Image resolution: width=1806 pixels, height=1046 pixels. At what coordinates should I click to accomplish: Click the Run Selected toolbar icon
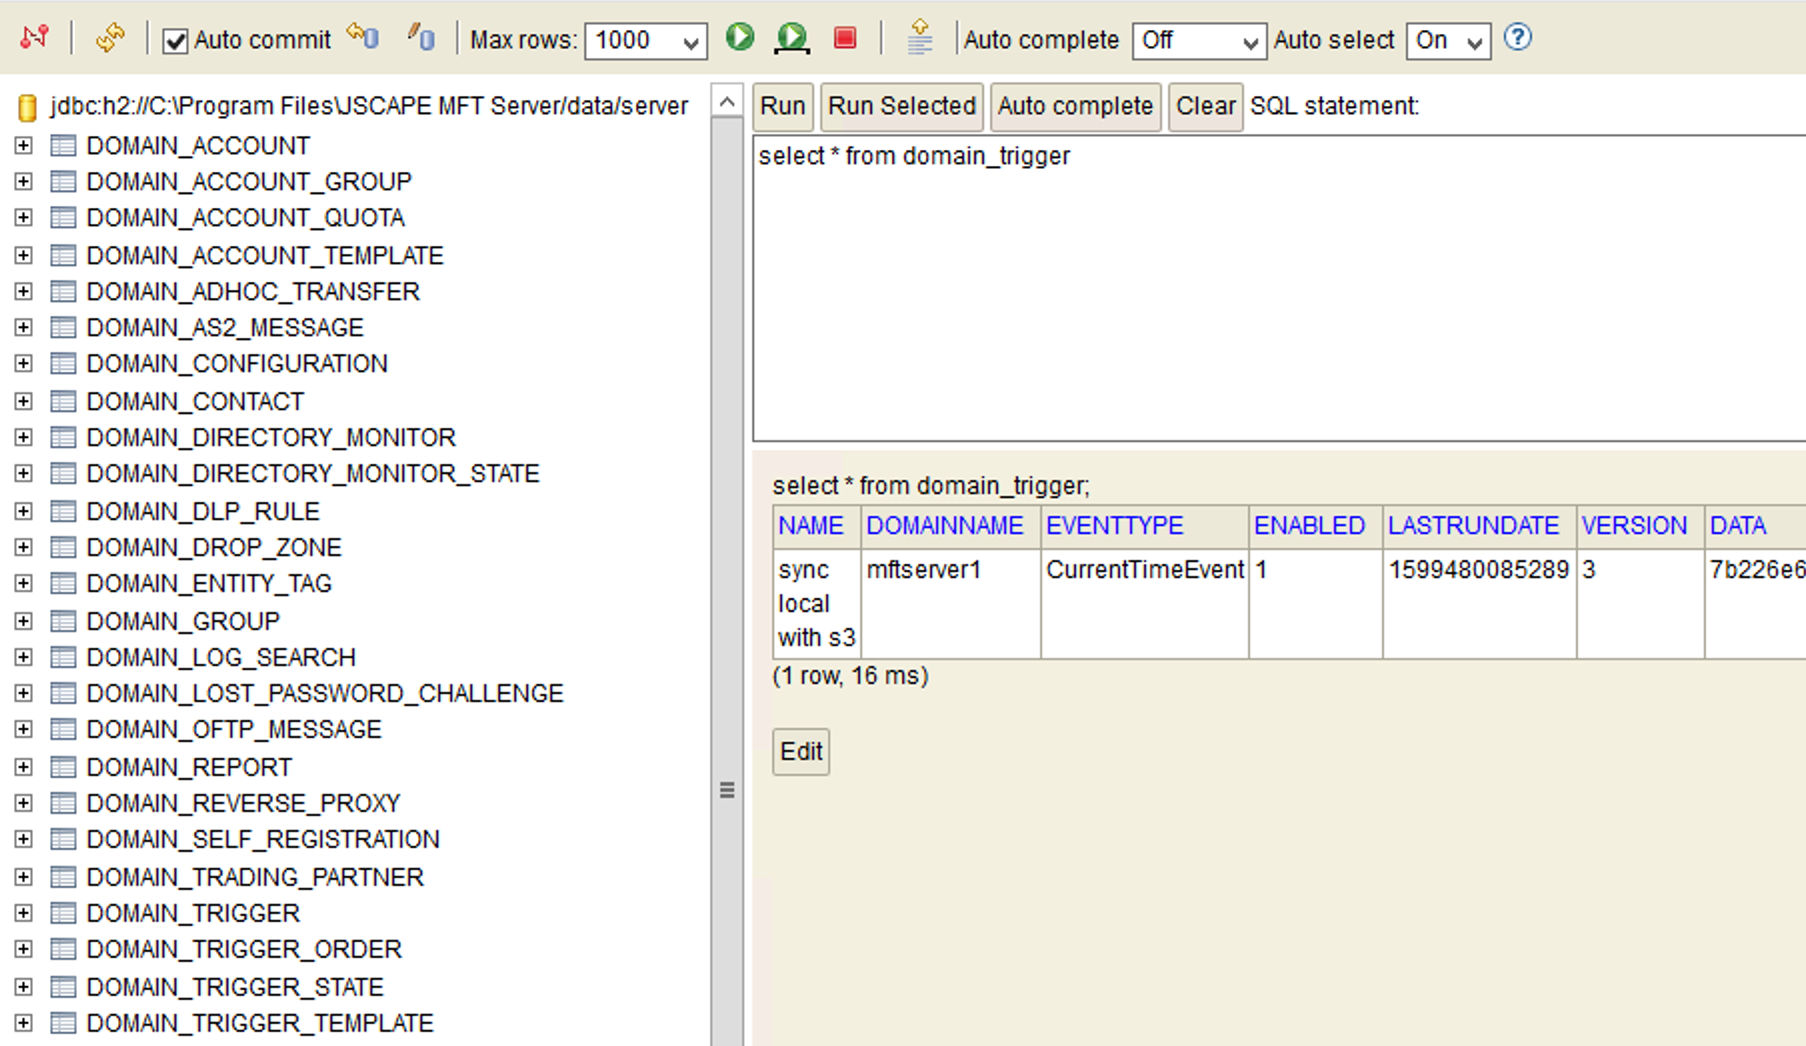(792, 38)
